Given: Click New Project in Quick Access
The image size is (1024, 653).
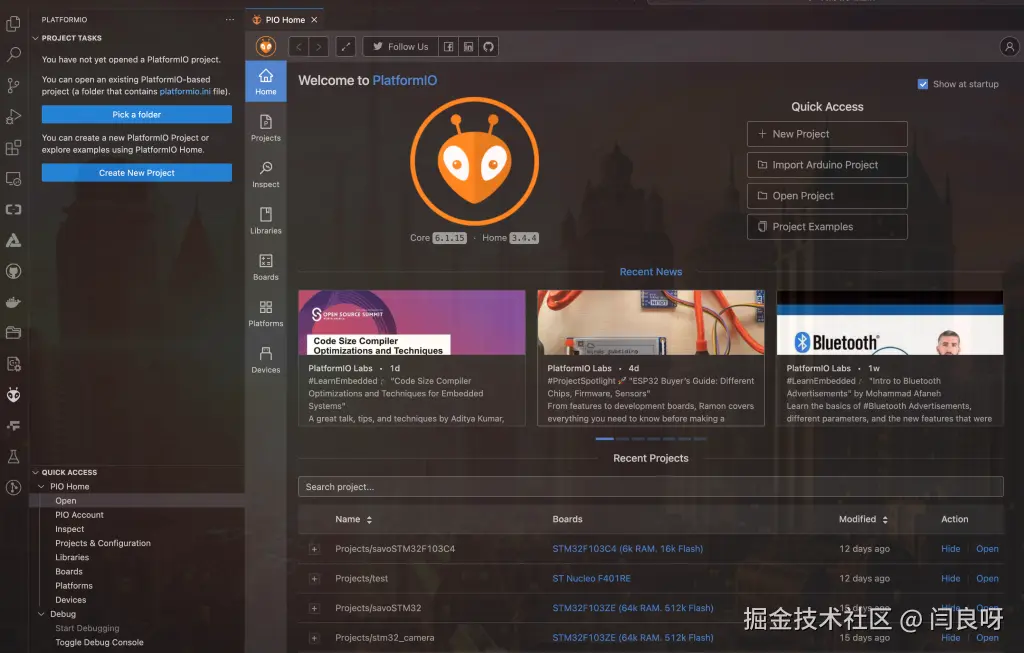Looking at the screenshot, I should click(x=827, y=134).
